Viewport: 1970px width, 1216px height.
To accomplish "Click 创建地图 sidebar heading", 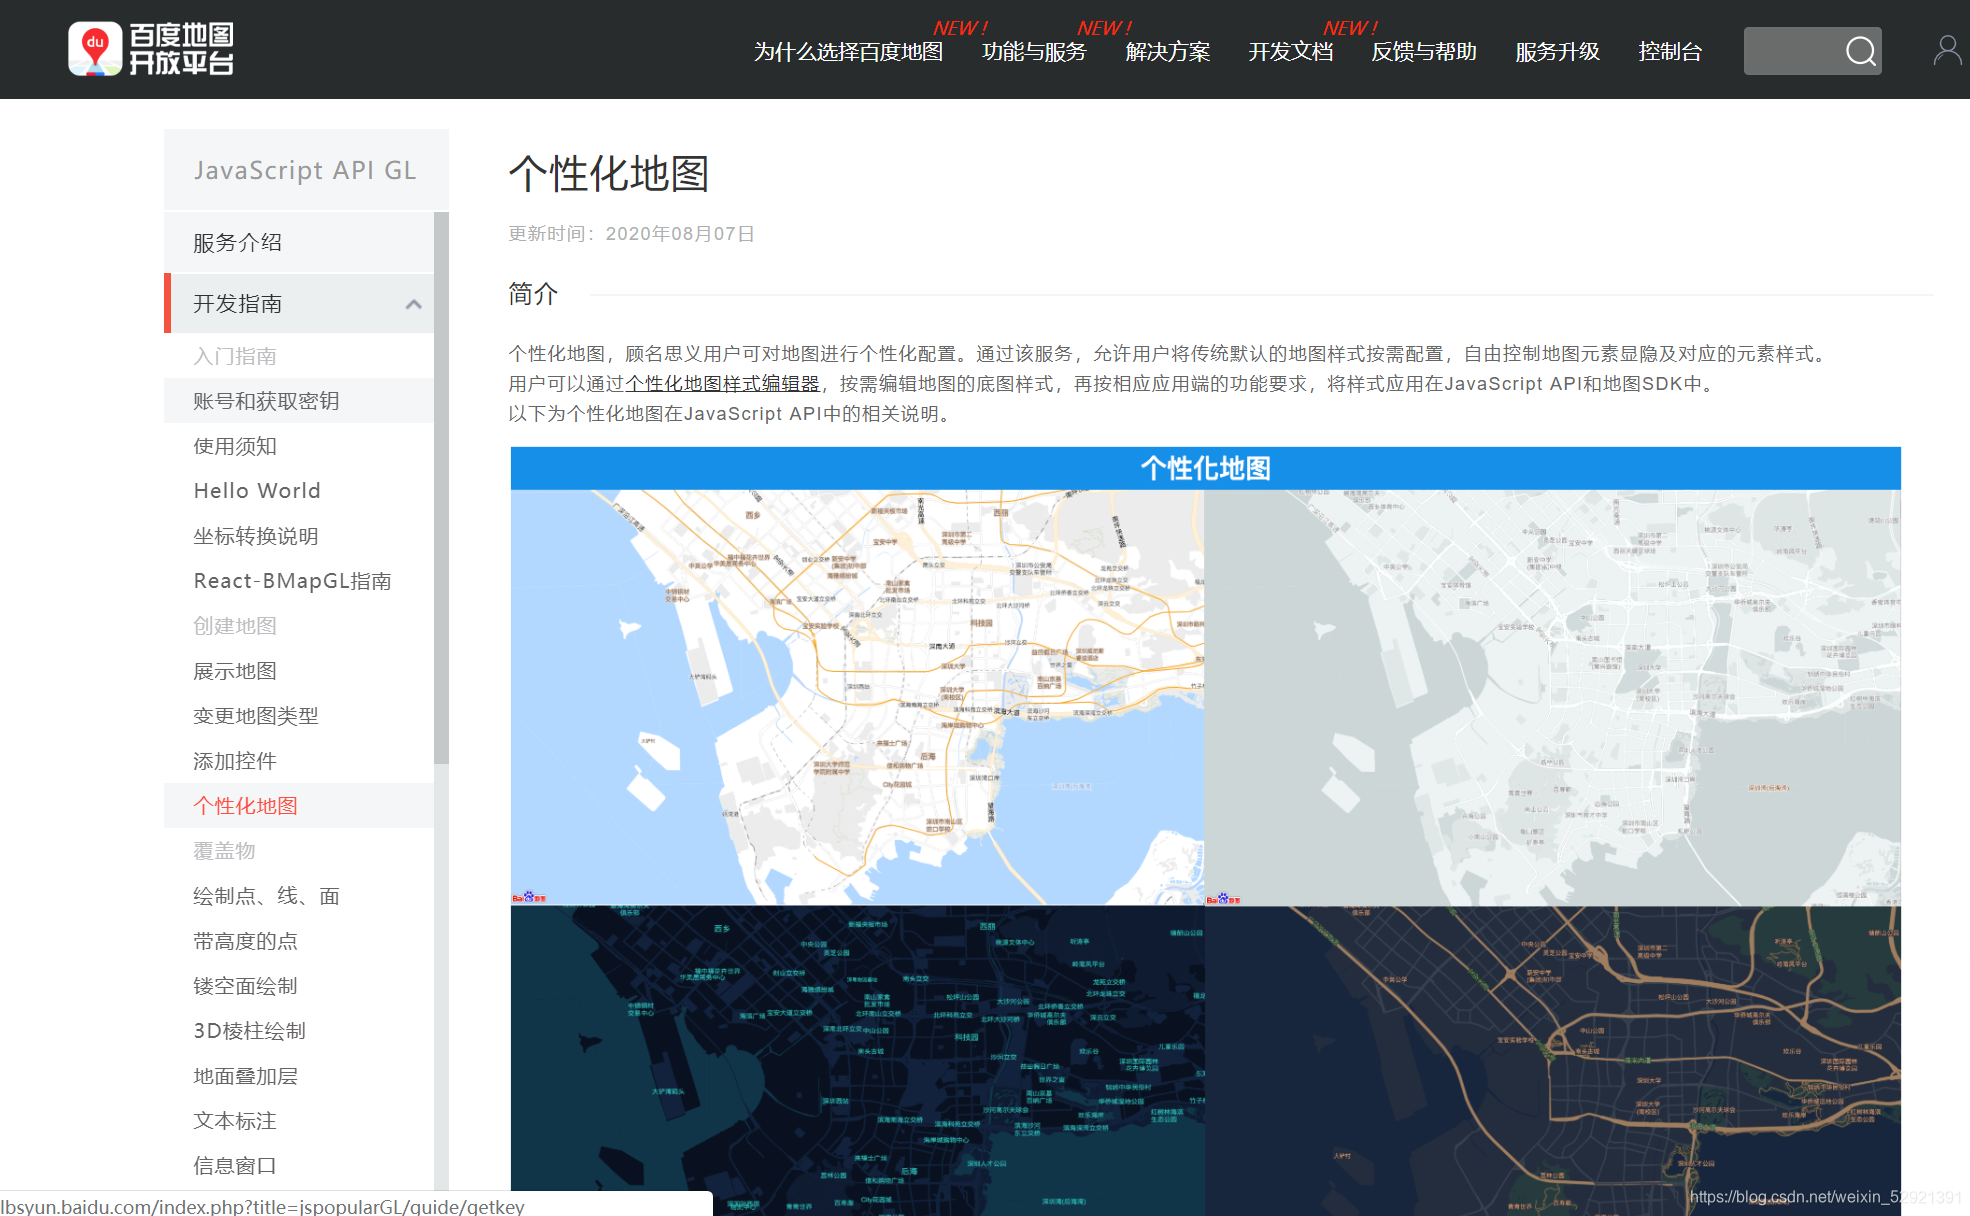I will (x=235, y=626).
